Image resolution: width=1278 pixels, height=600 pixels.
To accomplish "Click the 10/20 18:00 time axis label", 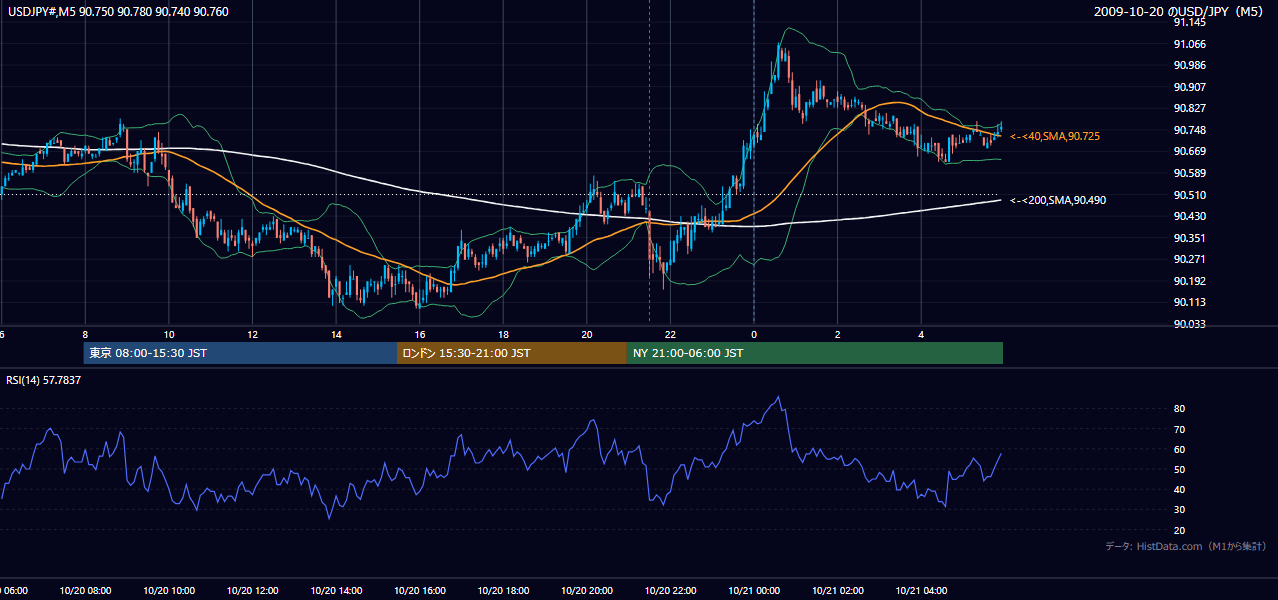I will click(x=503, y=591).
